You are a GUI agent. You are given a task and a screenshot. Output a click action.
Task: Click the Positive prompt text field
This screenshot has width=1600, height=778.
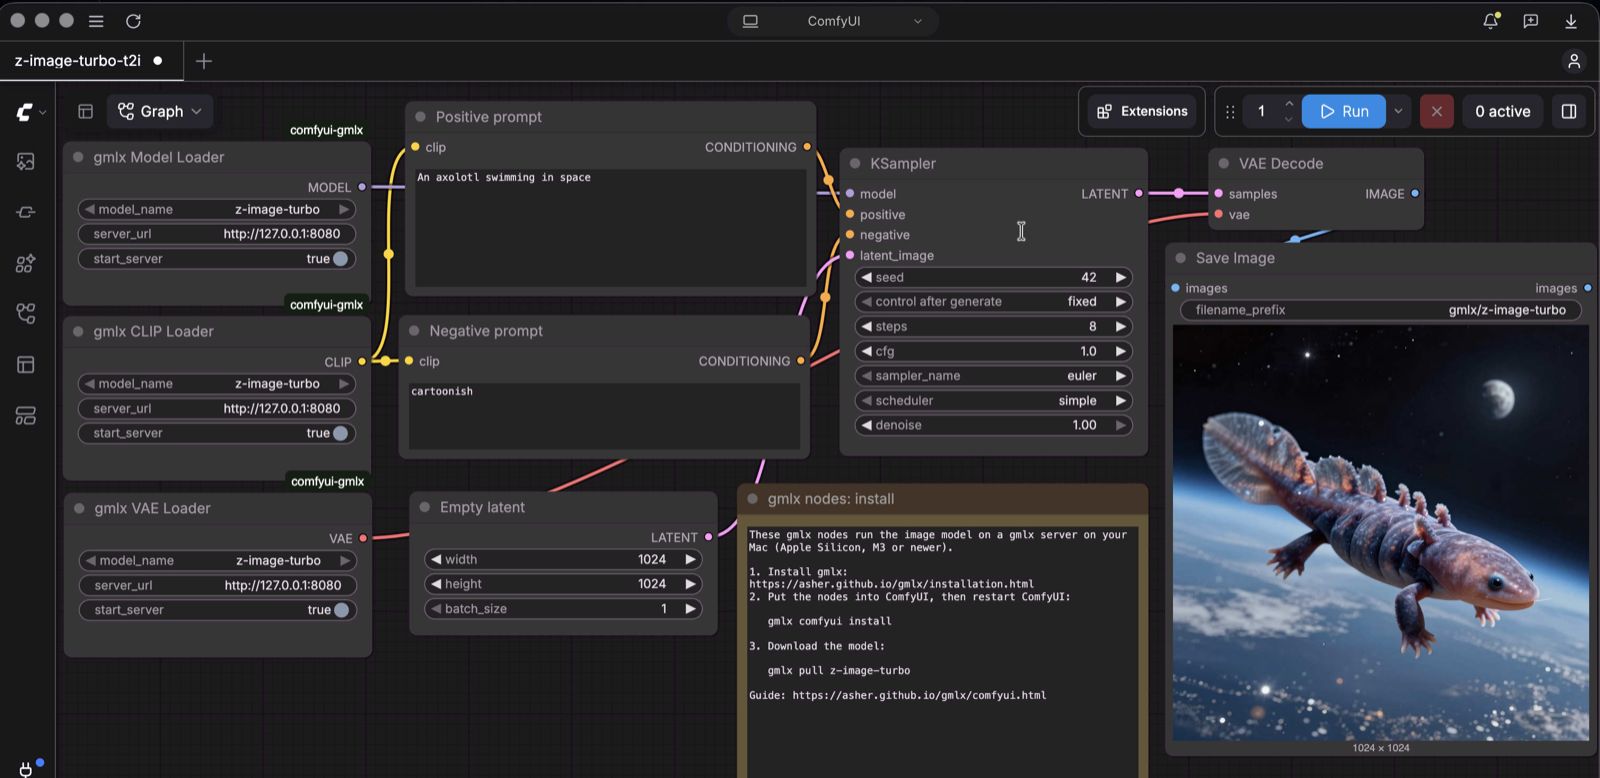click(x=610, y=227)
